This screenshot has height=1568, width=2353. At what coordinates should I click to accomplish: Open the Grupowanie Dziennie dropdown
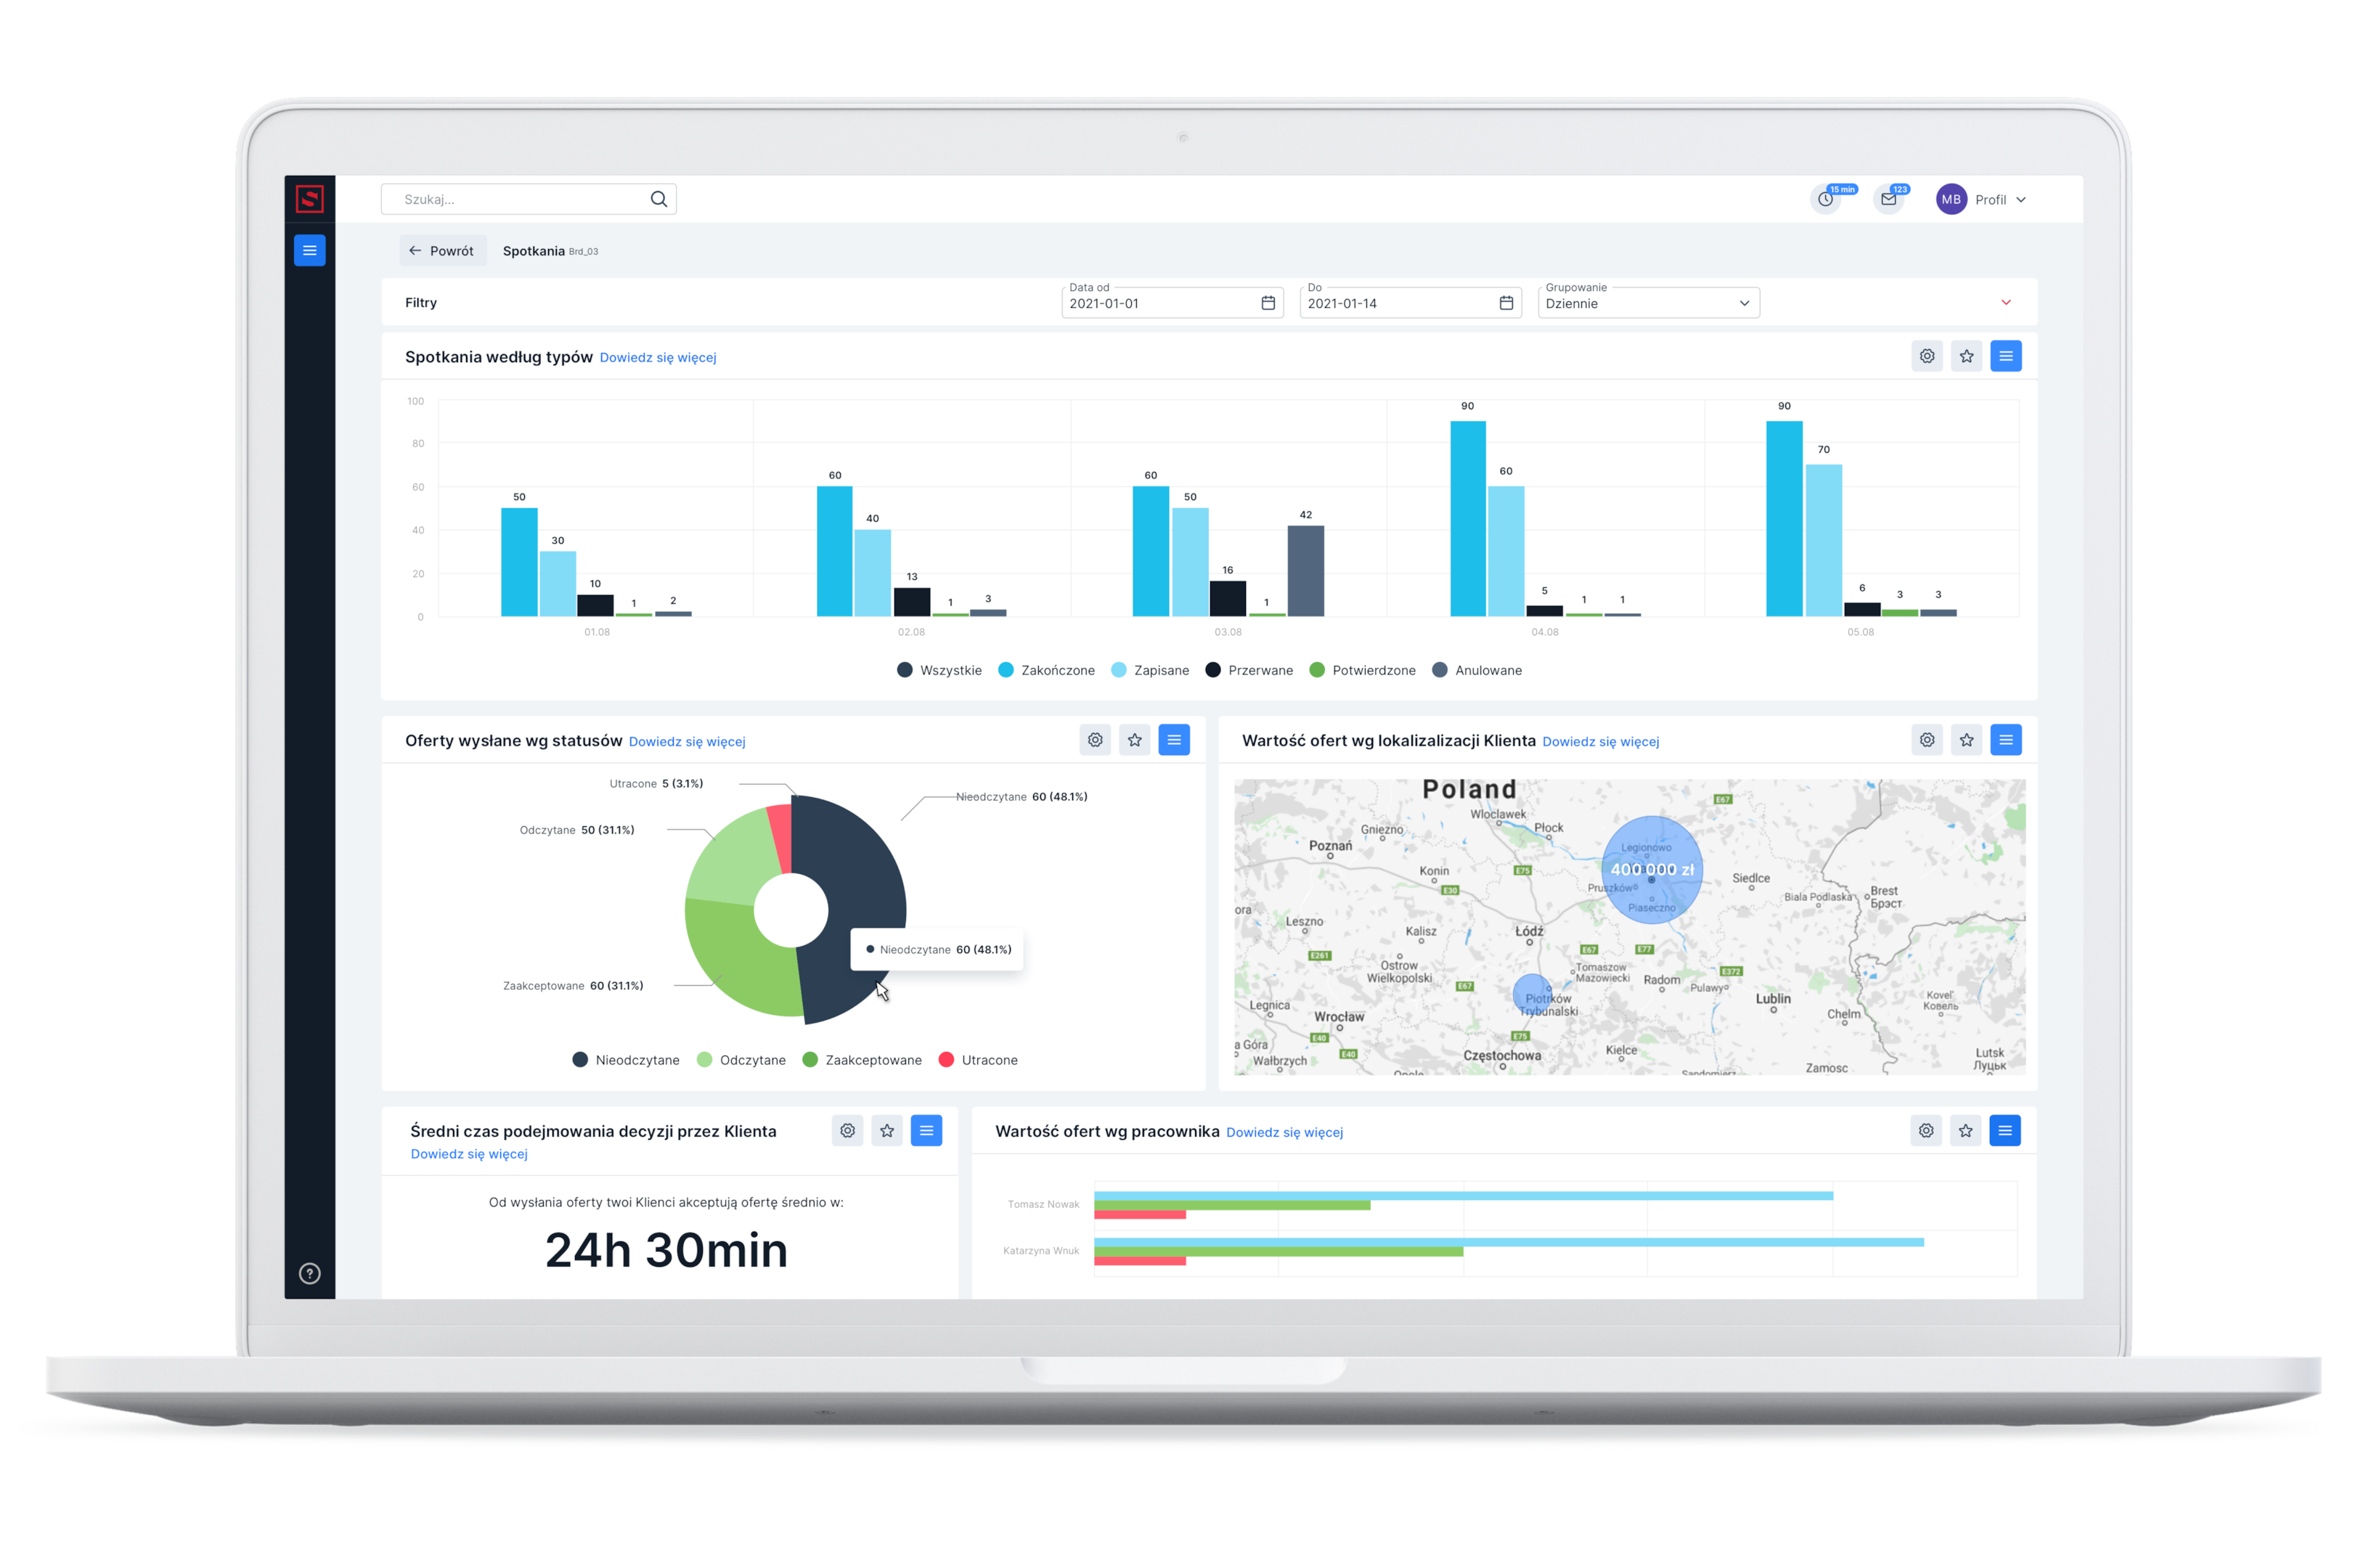tap(1647, 302)
